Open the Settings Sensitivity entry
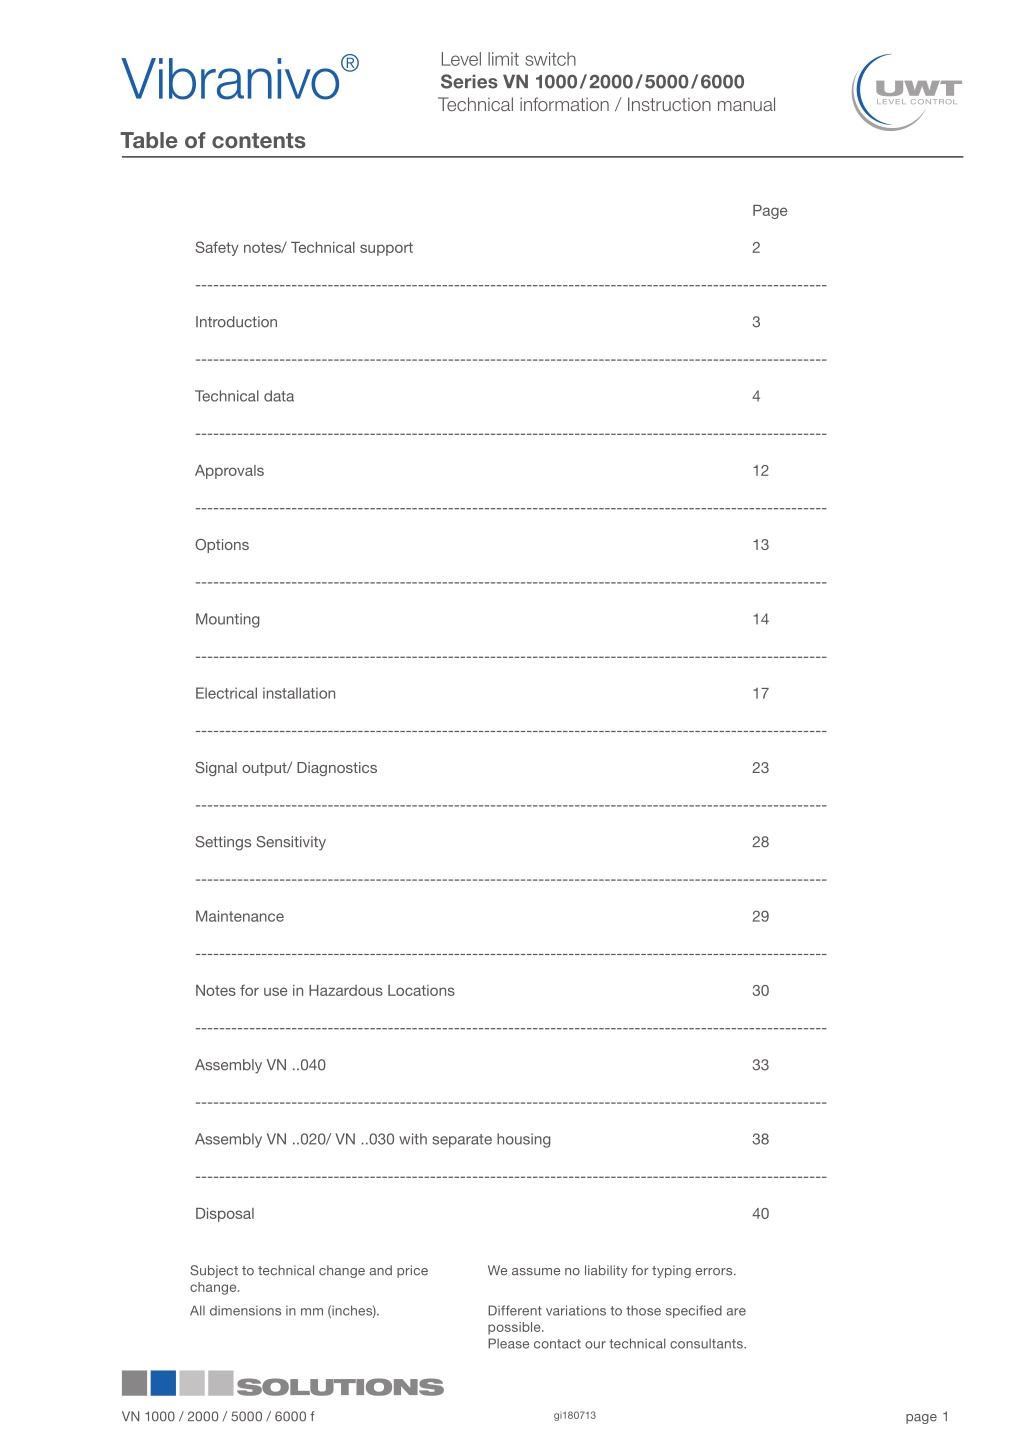Screen dimensions: 1024x1448 261,842
